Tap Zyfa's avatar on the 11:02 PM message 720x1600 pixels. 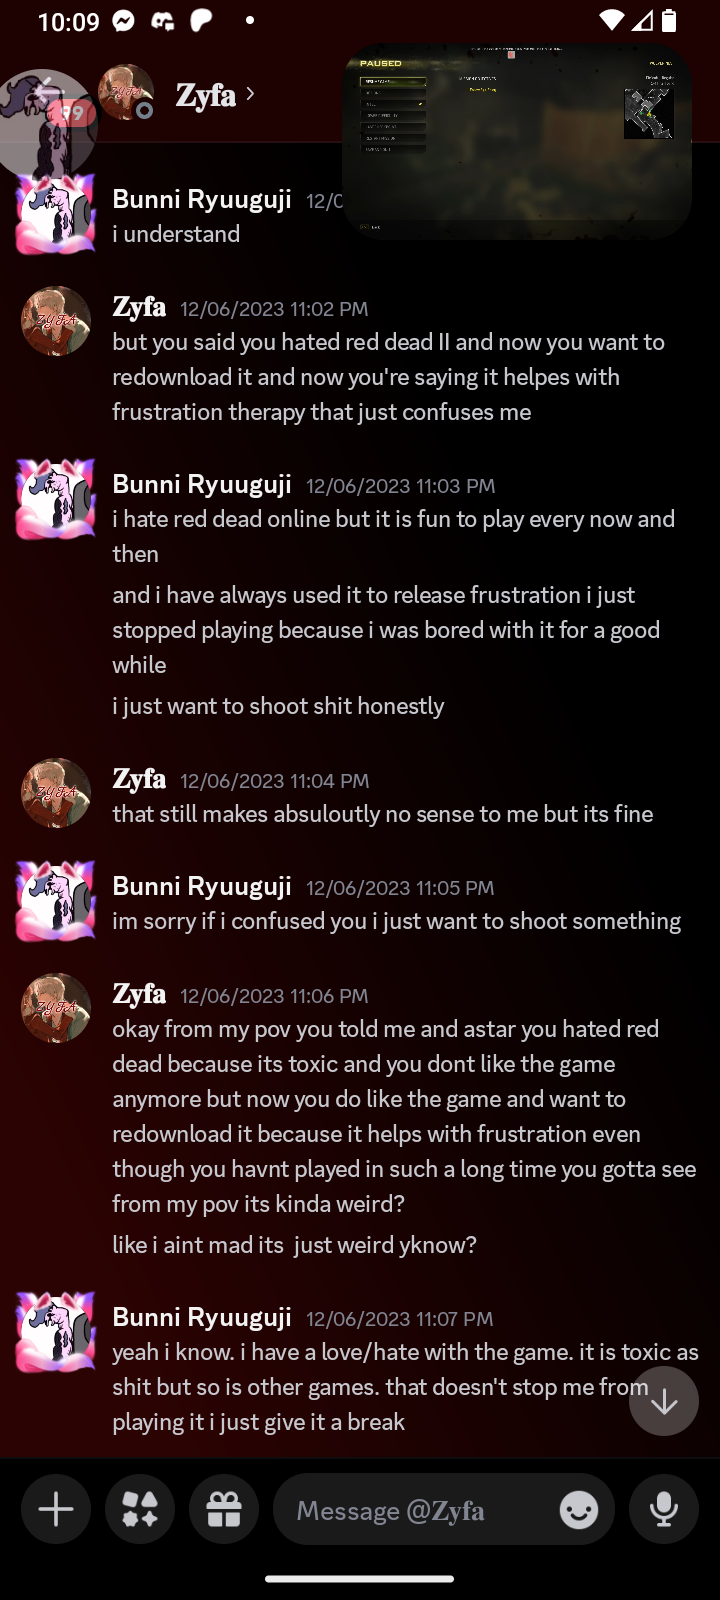(56, 321)
